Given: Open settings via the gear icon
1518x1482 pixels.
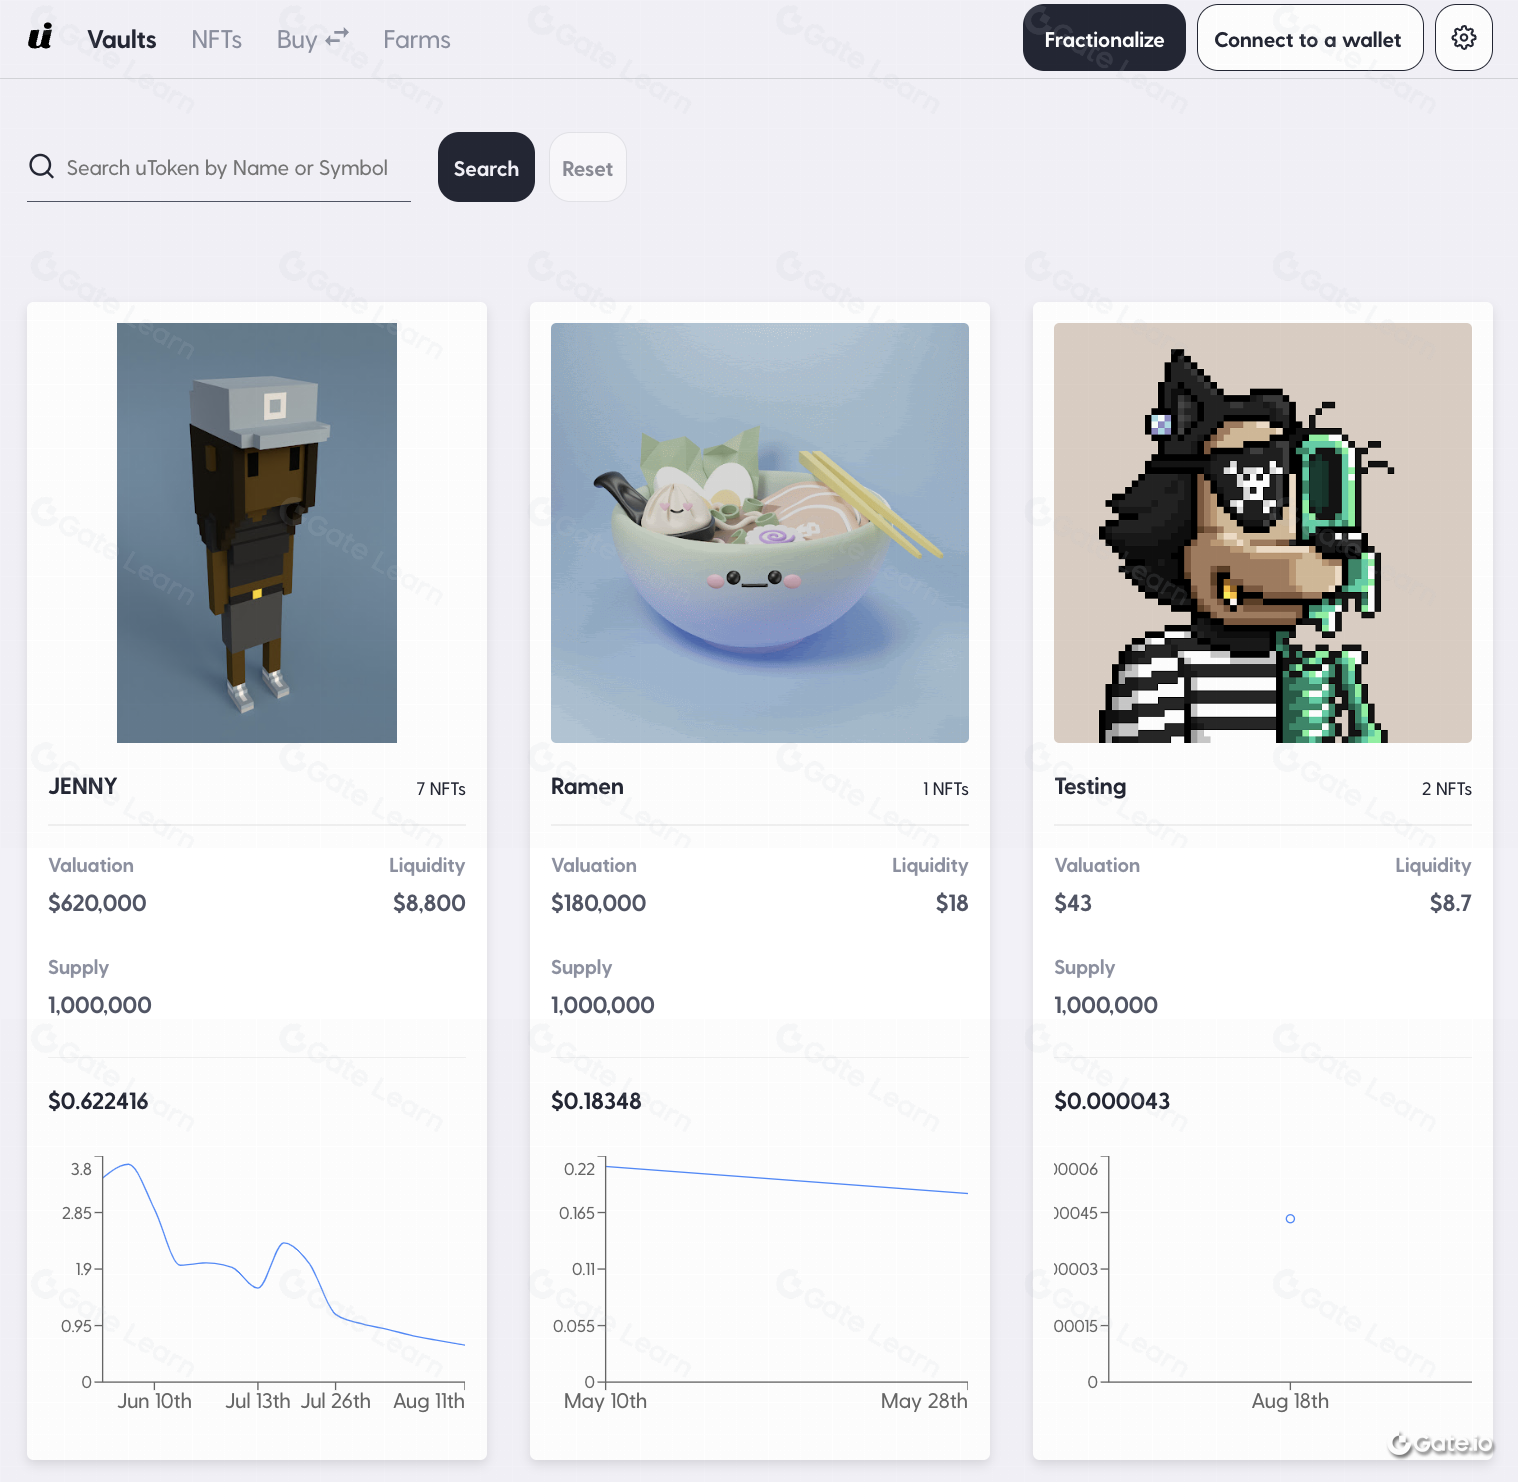Looking at the screenshot, I should click(x=1464, y=38).
